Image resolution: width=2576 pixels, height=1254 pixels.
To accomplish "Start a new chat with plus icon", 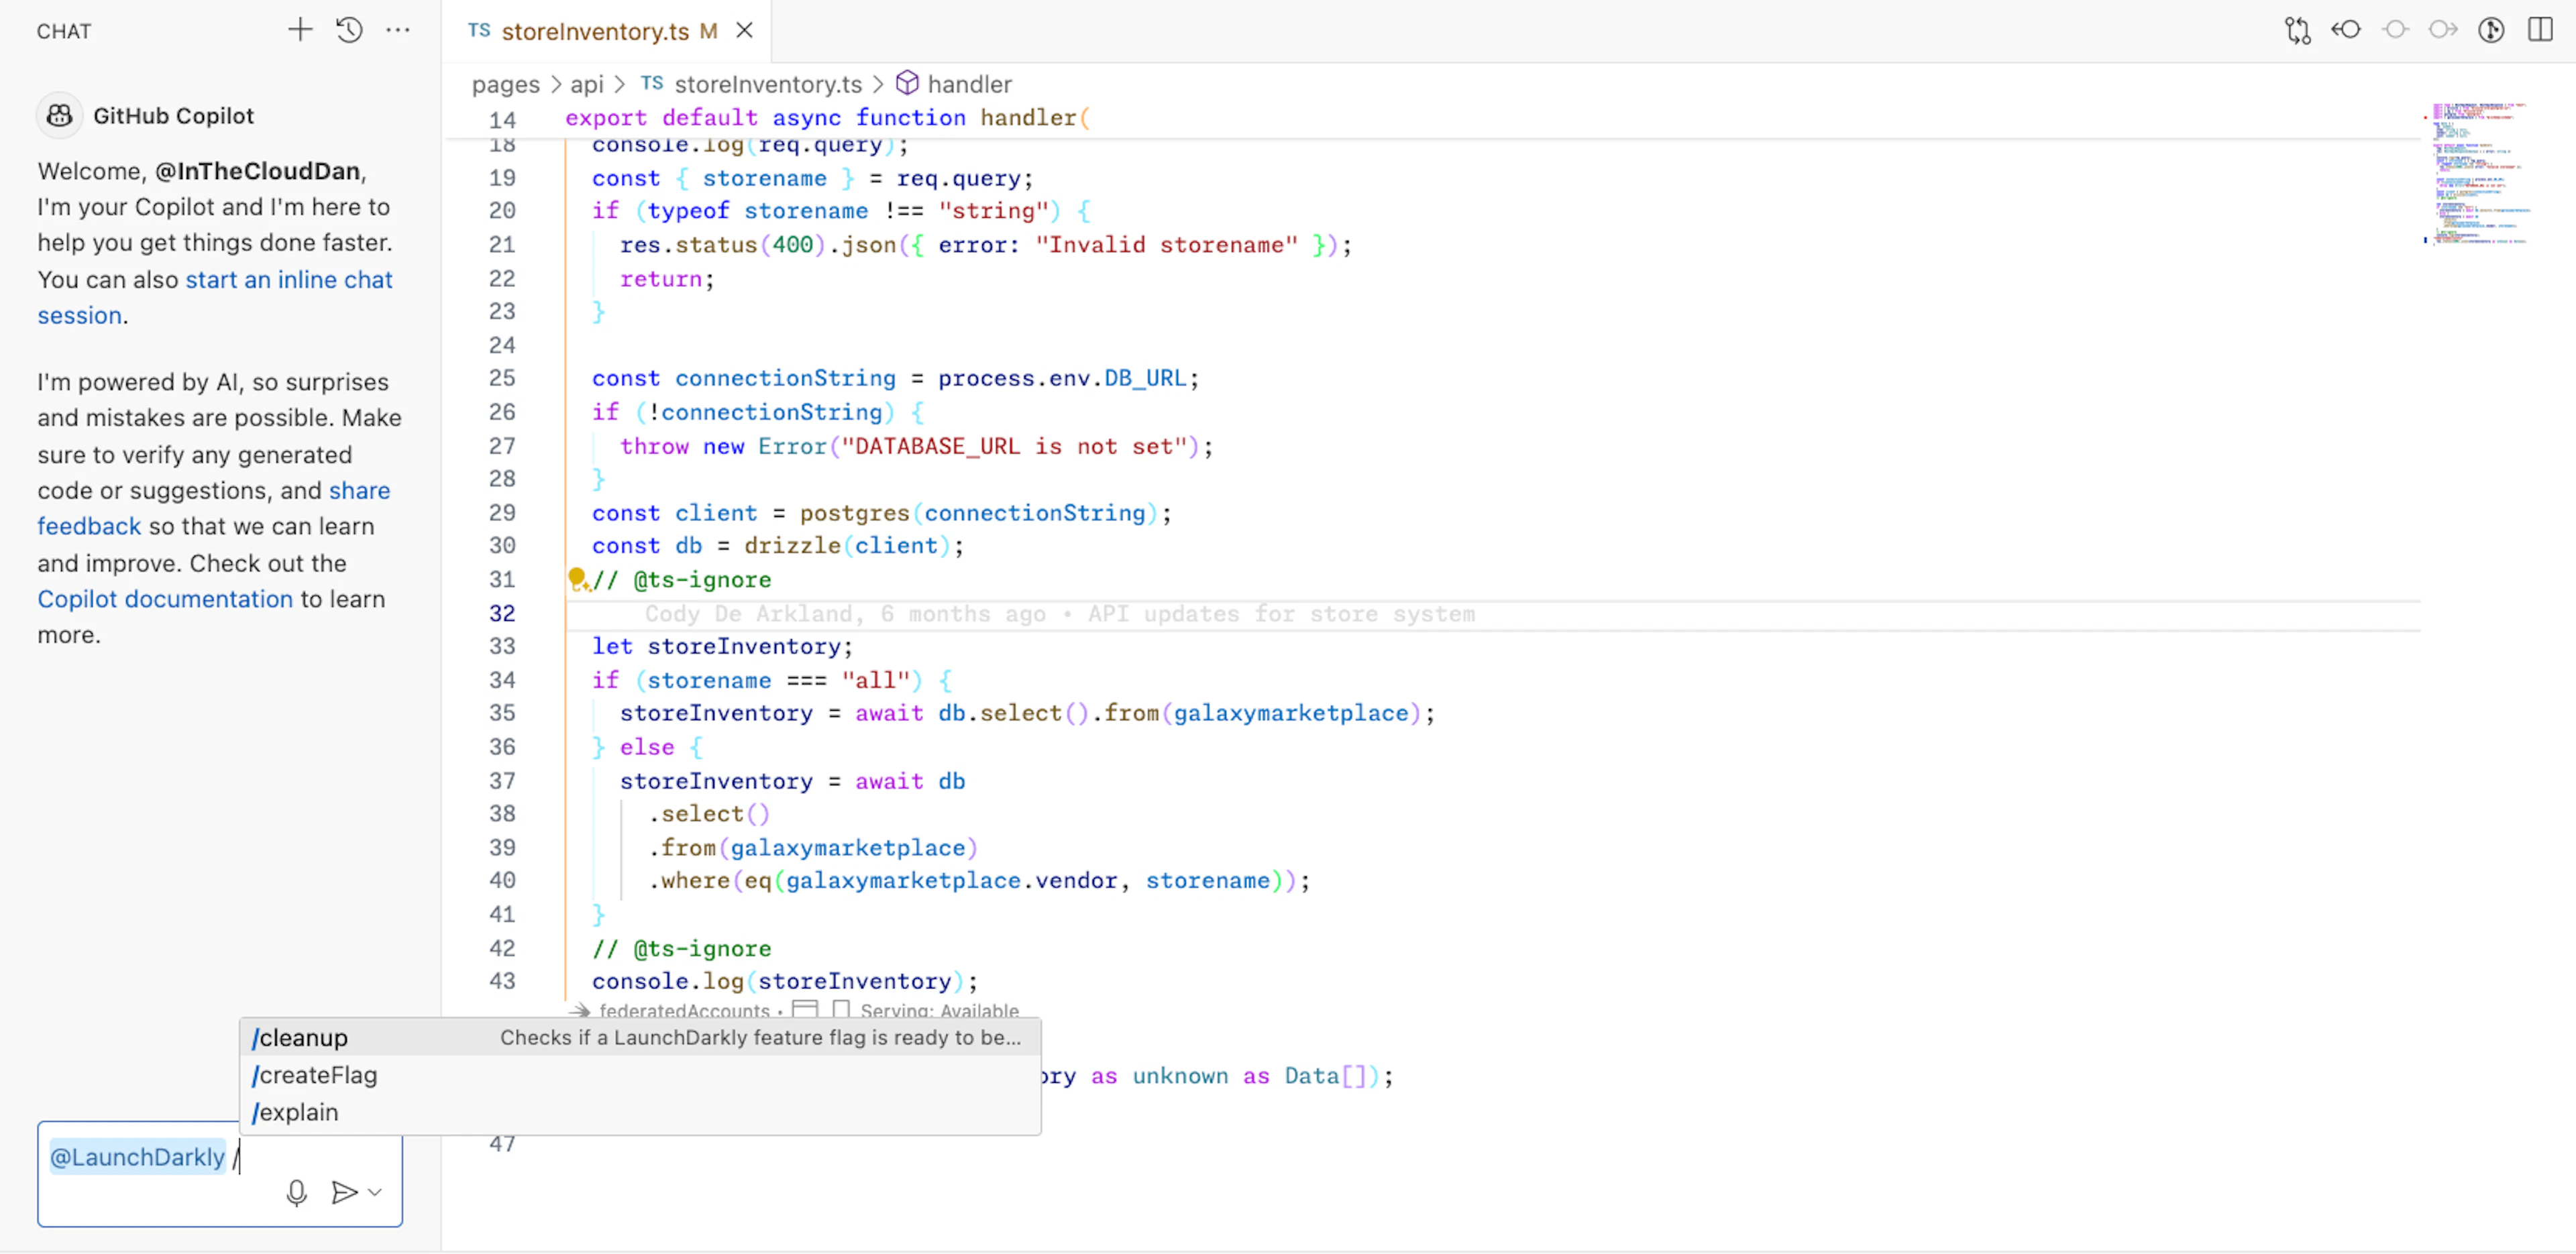I will tap(300, 30).
